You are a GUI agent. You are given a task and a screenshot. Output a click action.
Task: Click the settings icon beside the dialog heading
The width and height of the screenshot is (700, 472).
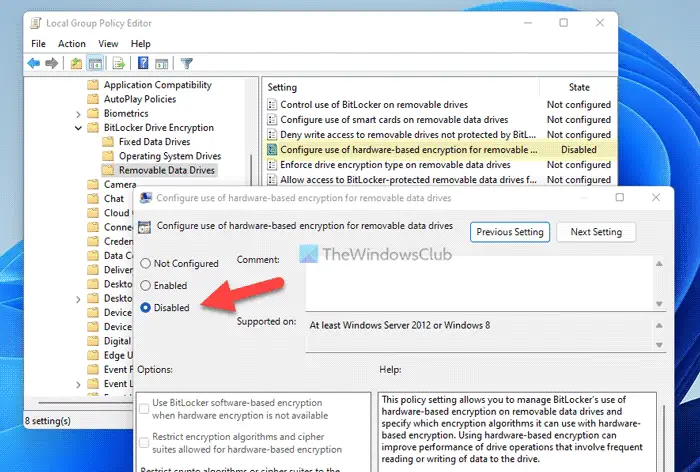click(144, 227)
